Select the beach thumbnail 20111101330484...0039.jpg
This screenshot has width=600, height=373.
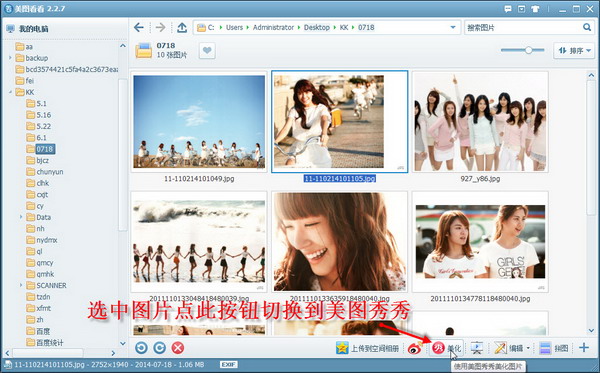199,242
